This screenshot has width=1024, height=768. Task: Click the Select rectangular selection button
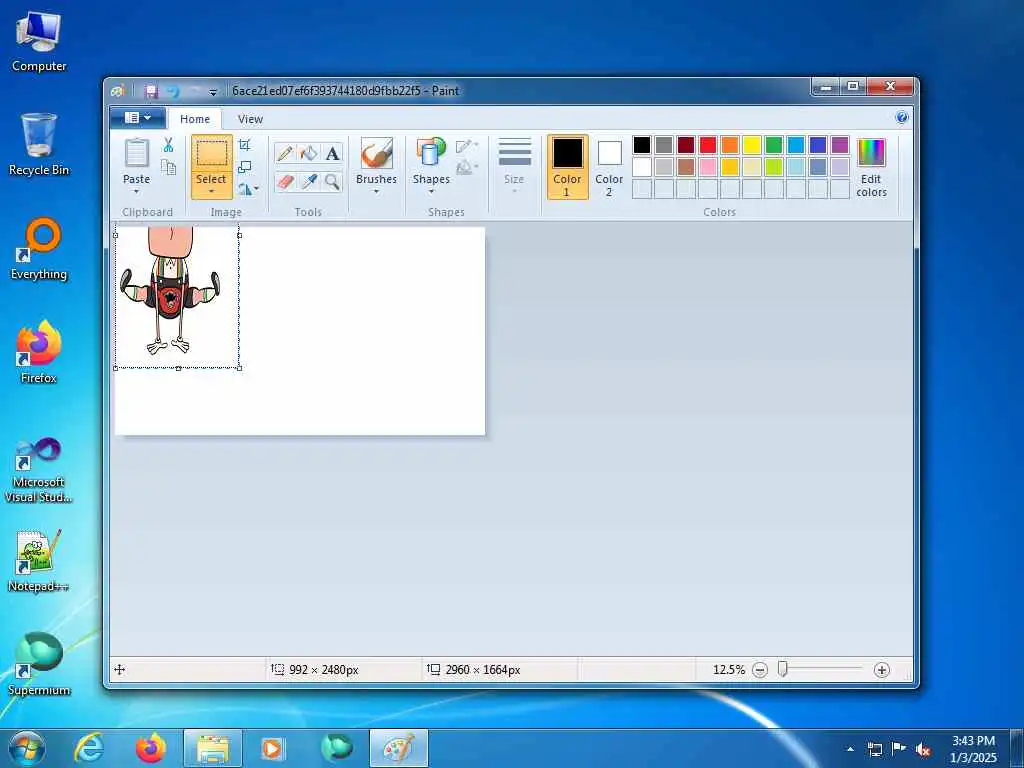212,153
